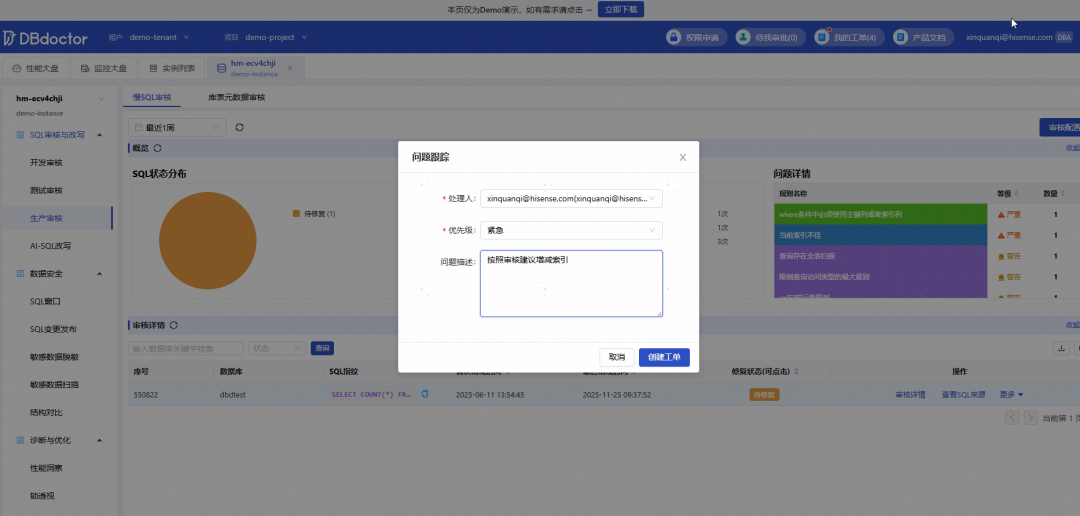Go to previous page arrow
Screen dimensions: 1080x516
(x=1012, y=417)
